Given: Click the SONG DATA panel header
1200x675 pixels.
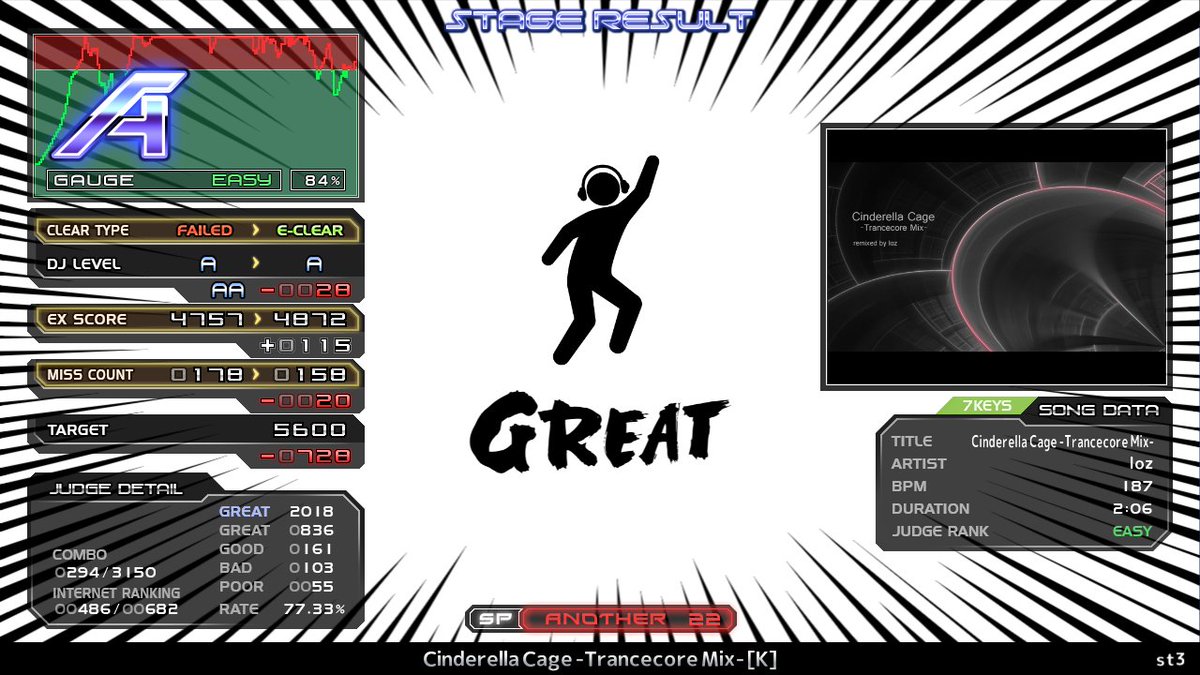Looking at the screenshot, I should 1098,410.
